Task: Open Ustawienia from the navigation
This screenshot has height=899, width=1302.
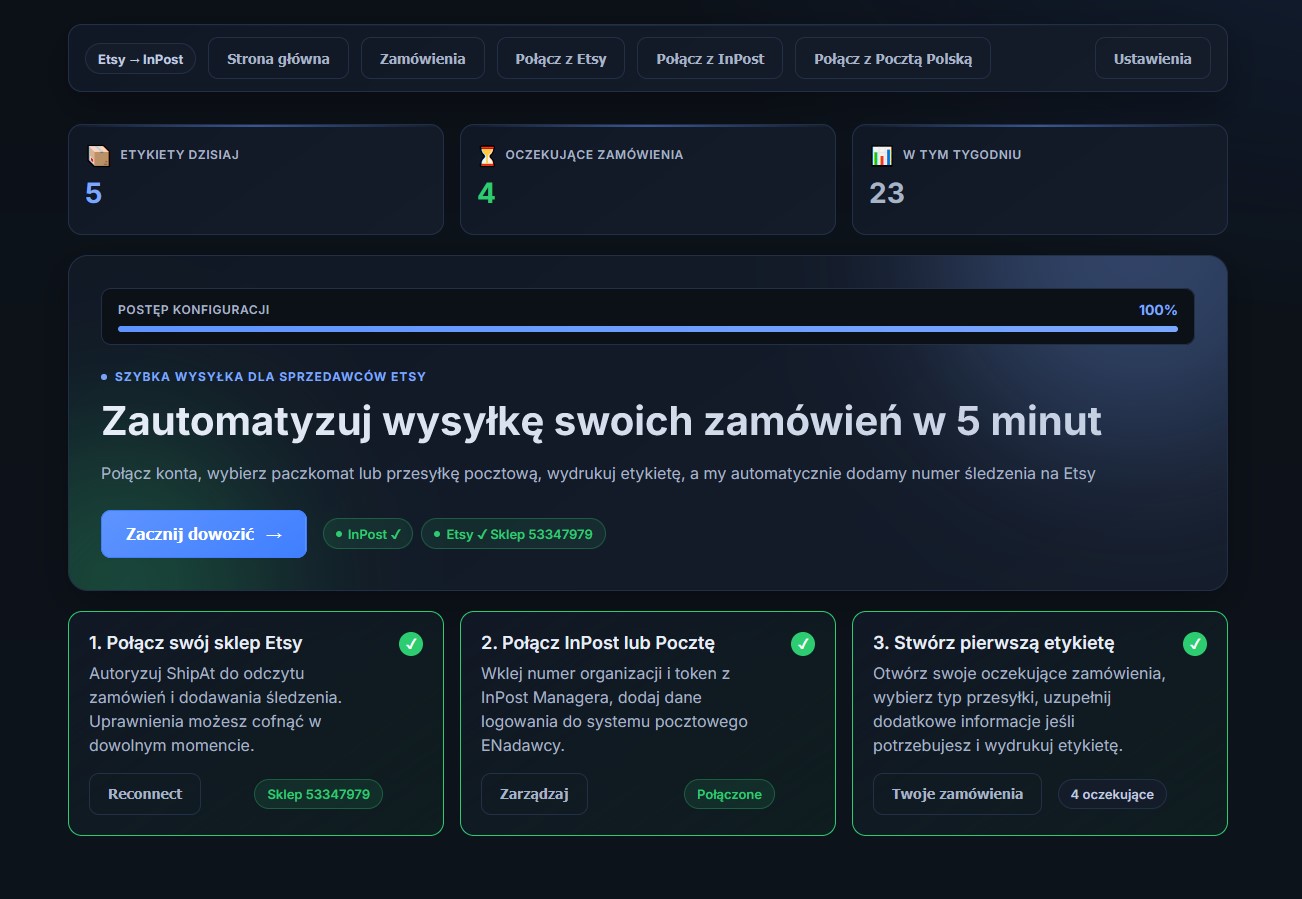Action: (1152, 58)
